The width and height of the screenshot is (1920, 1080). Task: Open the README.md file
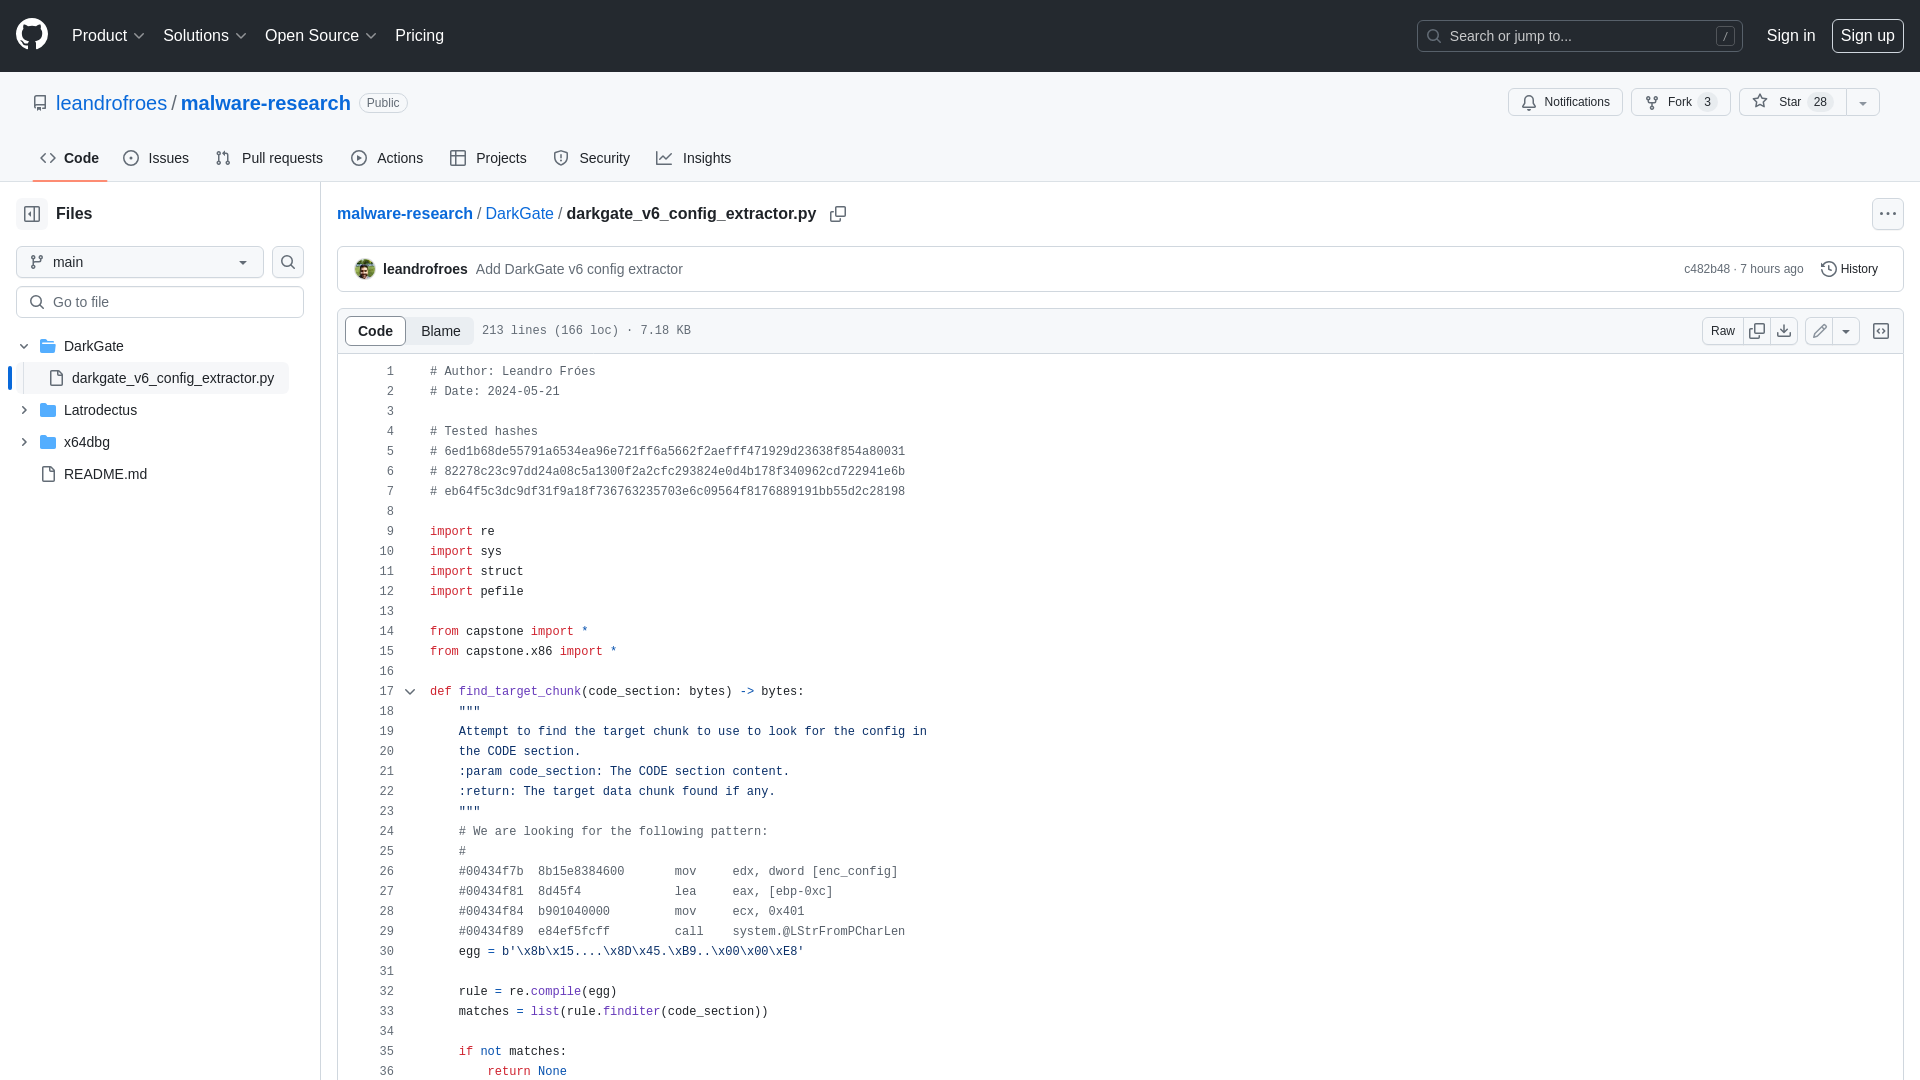pos(105,474)
